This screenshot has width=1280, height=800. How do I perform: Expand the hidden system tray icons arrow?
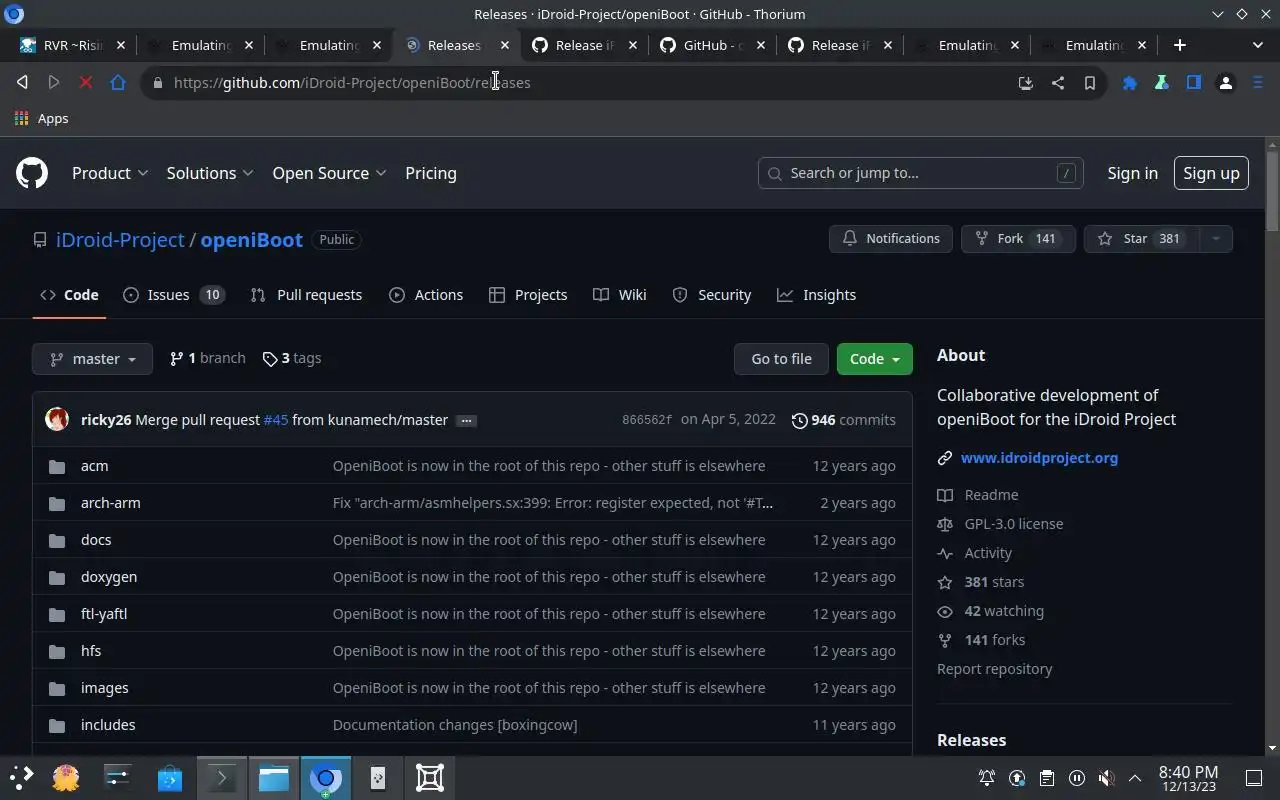pos(1135,778)
